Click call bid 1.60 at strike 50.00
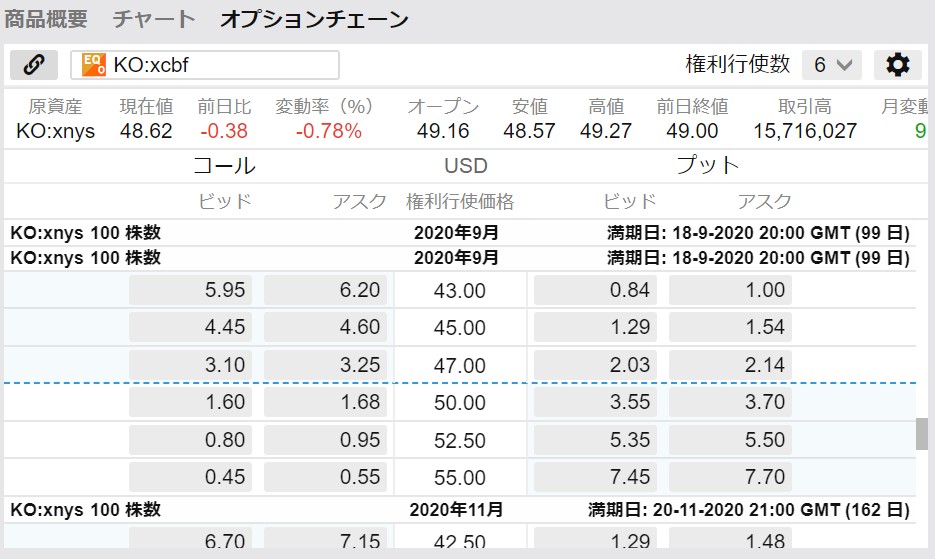This screenshot has width=935, height=559. pos(190,402)
